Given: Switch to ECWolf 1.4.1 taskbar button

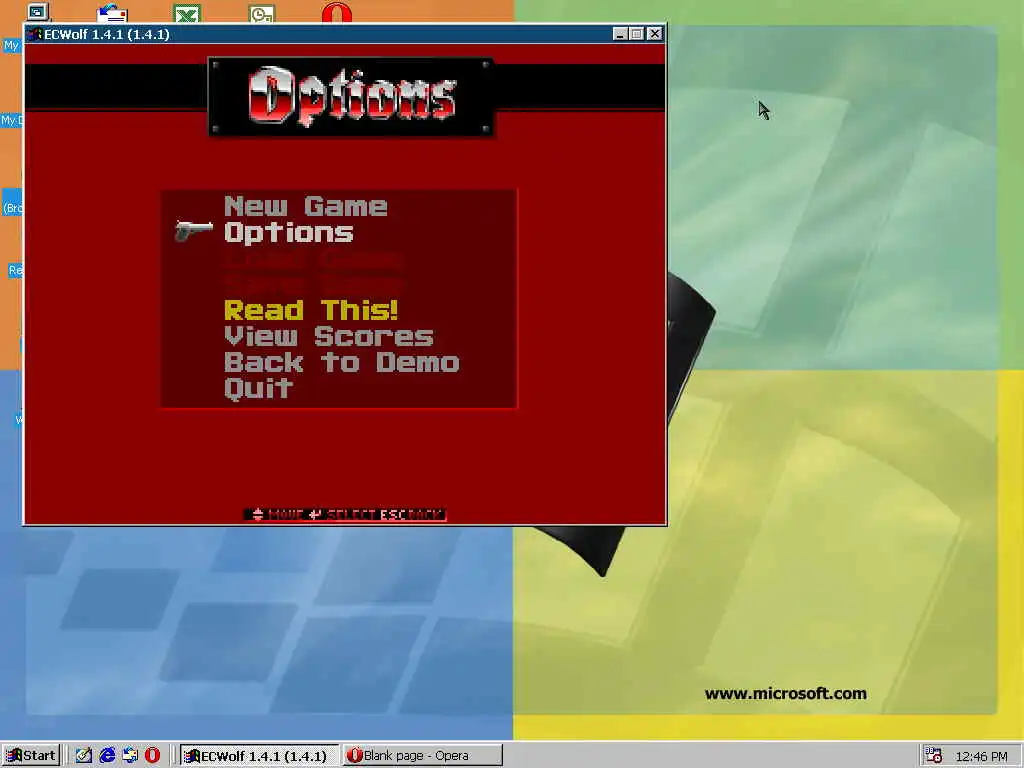Looking at the screenshot, I should [259, 756].
